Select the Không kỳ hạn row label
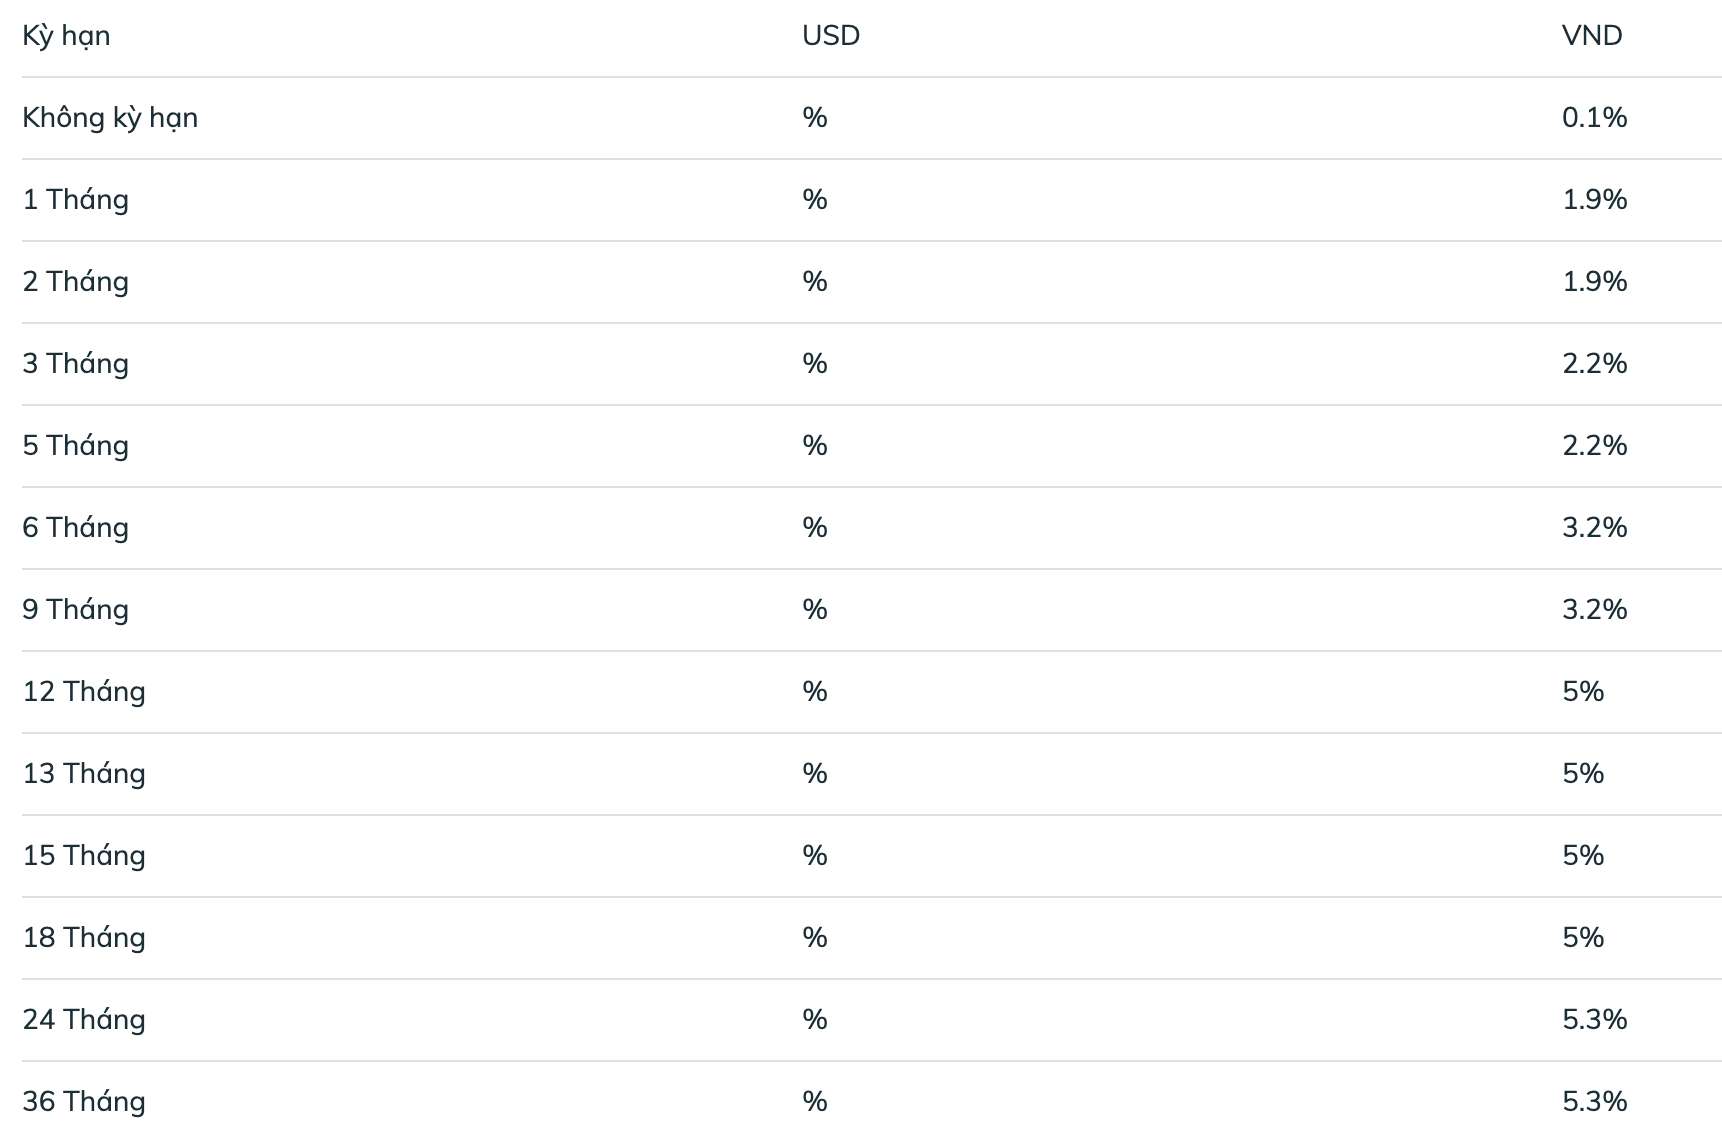This screenshot has width=1722, height=1140. 110,118
